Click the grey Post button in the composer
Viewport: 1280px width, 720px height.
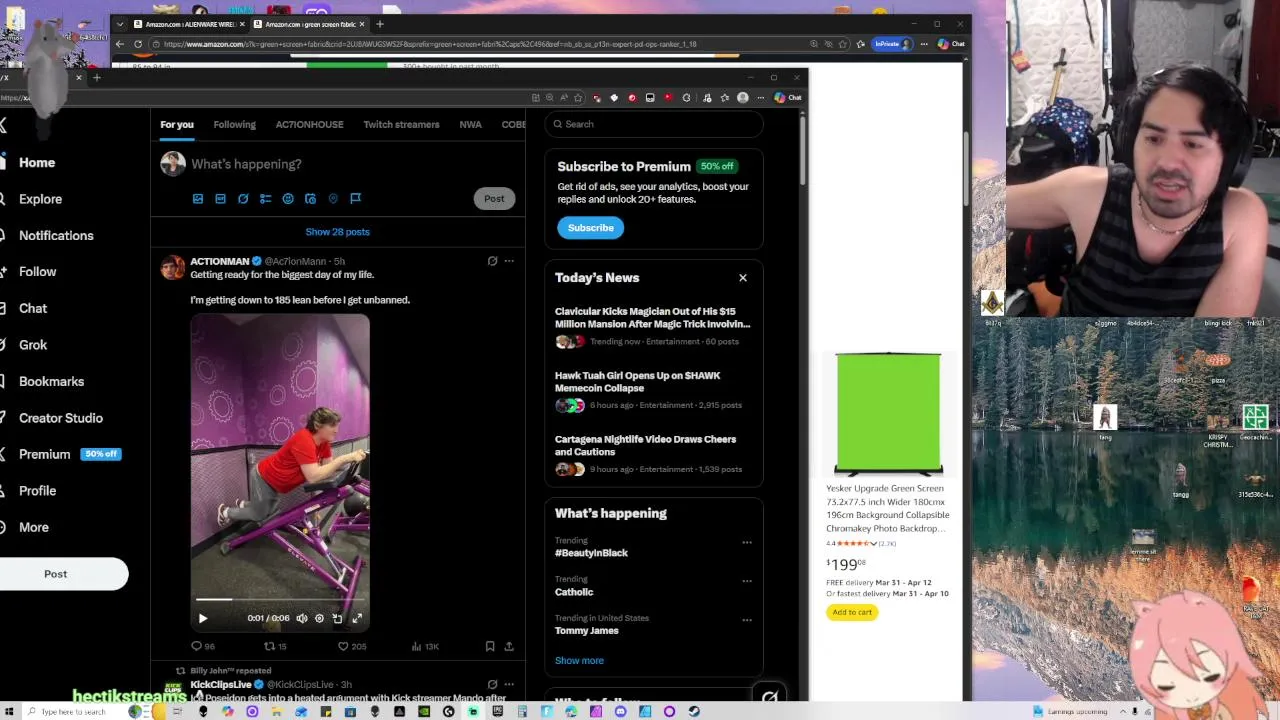494,198
